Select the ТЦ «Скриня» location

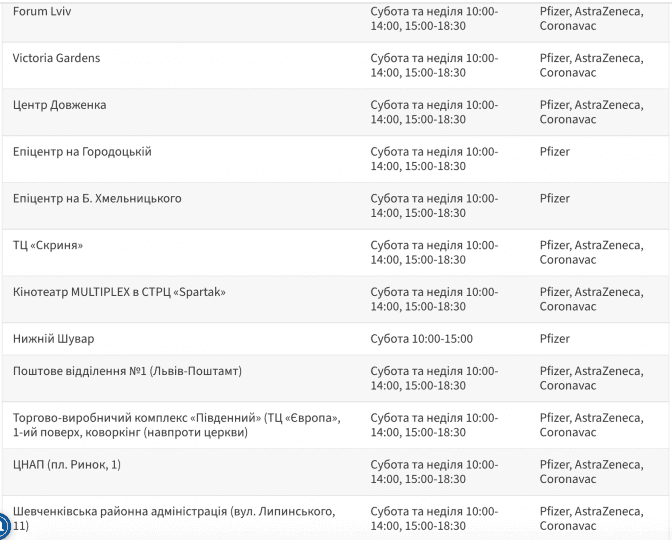click(x=48, y=245)
